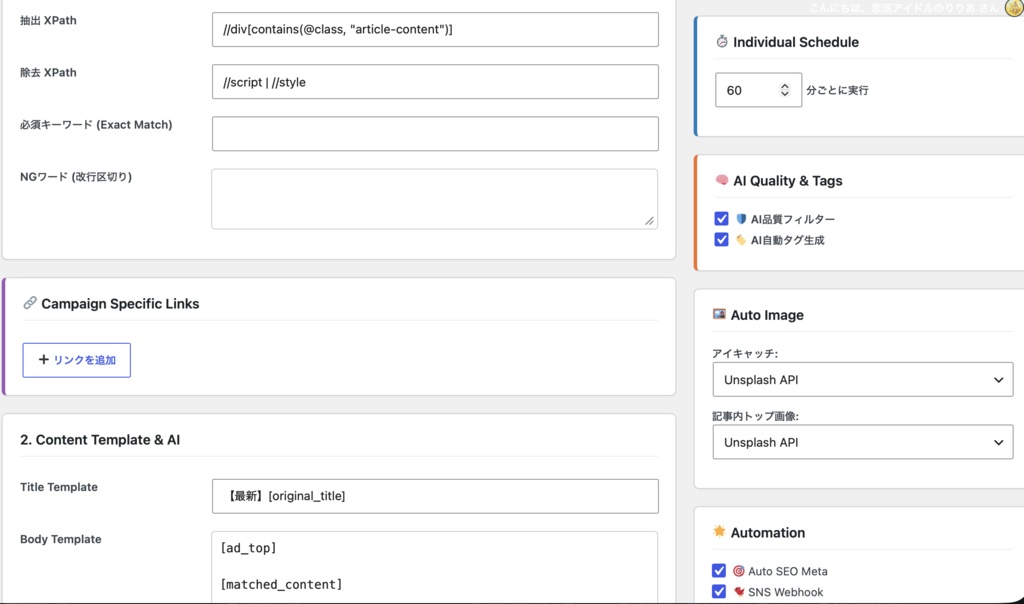
Task: Click the bird icon next to SNS Webhook
Action: (x=739, y=592)
